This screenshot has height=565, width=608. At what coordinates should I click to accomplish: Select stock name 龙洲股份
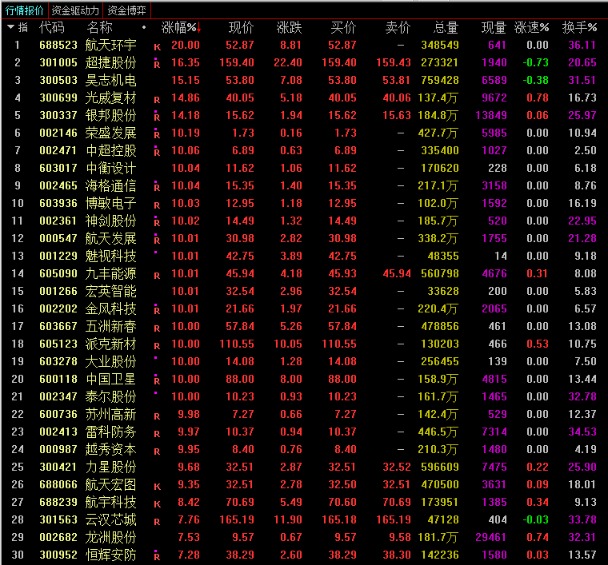[111, 537]
